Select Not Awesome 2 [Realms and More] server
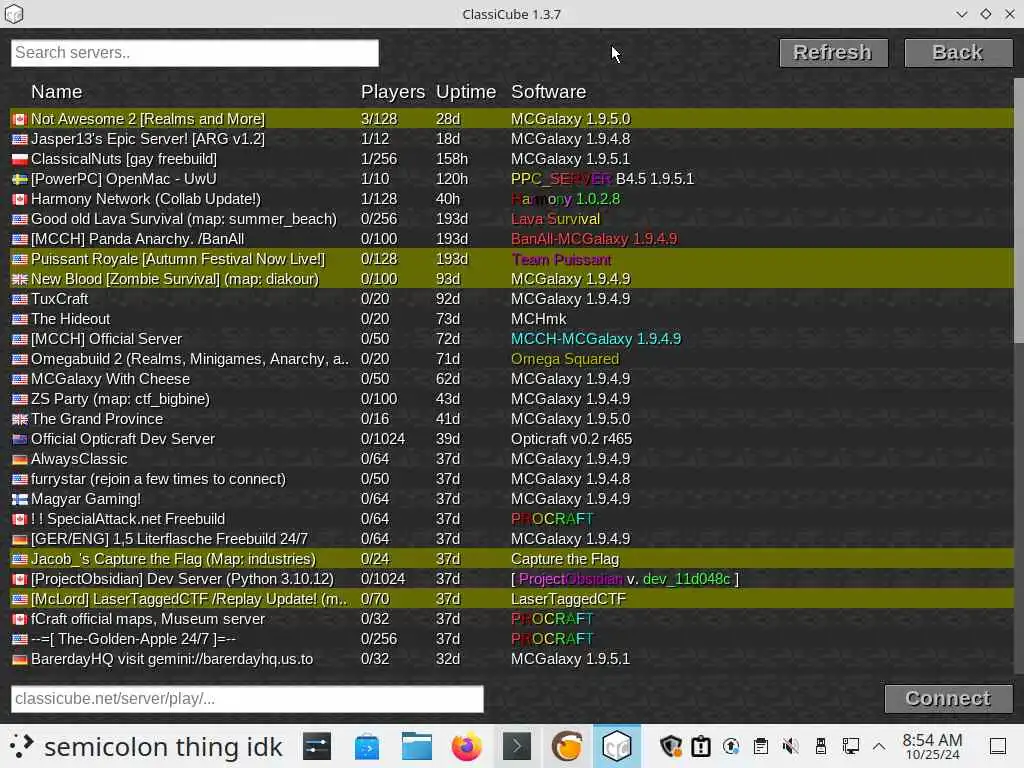This screenshot has height=768, width=1024. tap(511, 119)
